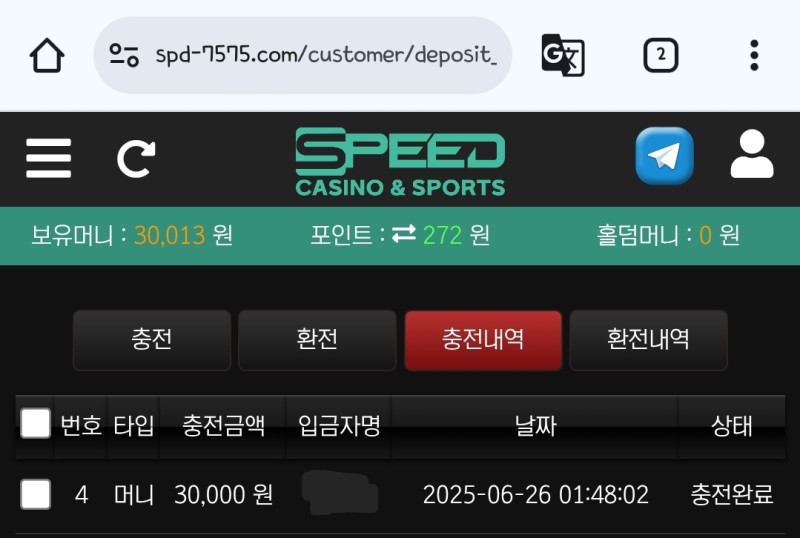
Task: Open the browser three-dot menu
Action: click(x=754, y=55)
